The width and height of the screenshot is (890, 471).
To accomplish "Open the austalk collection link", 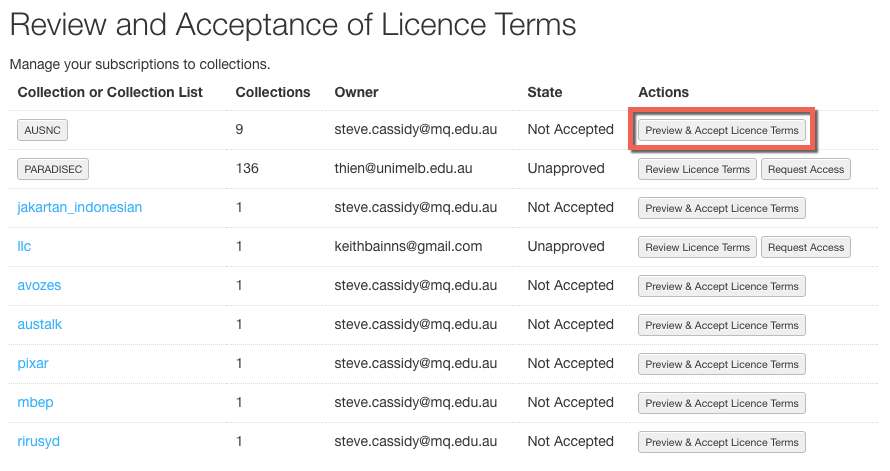I will (40, 325).
